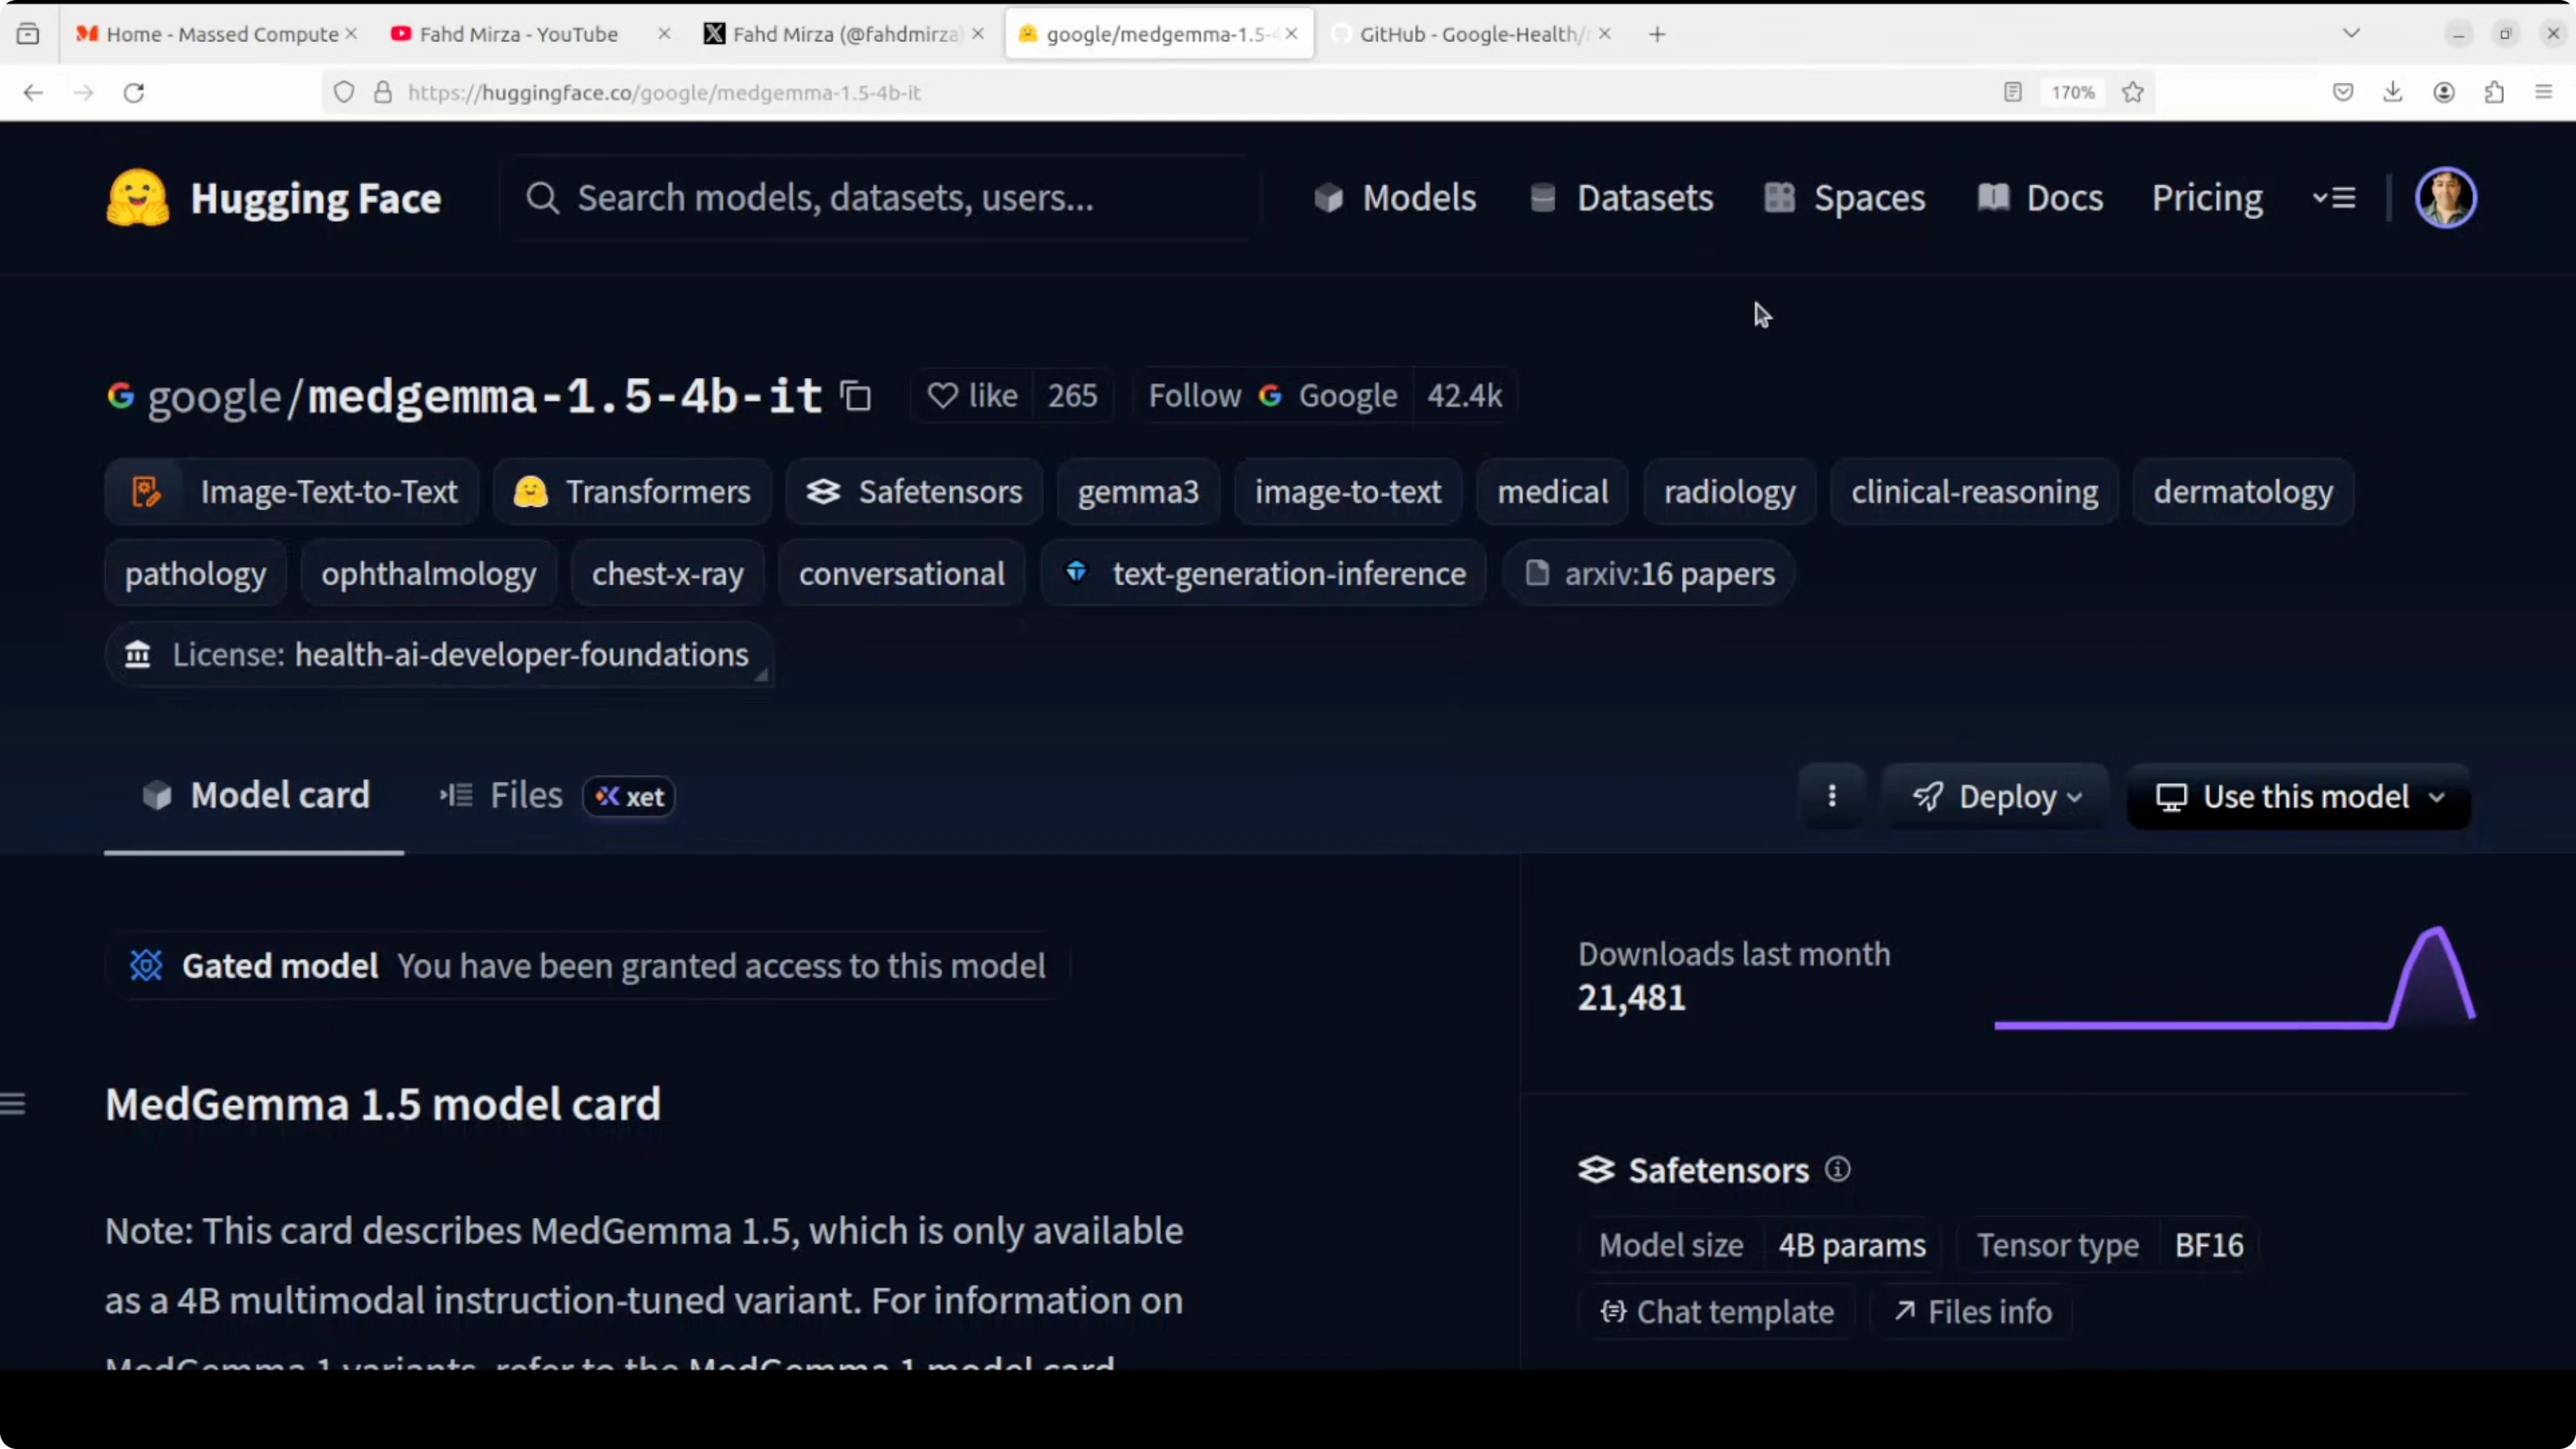Viewport: 2576px width, 1449px height.
Task: Expand the Deploy dropdown
Action: [1996, 796]
